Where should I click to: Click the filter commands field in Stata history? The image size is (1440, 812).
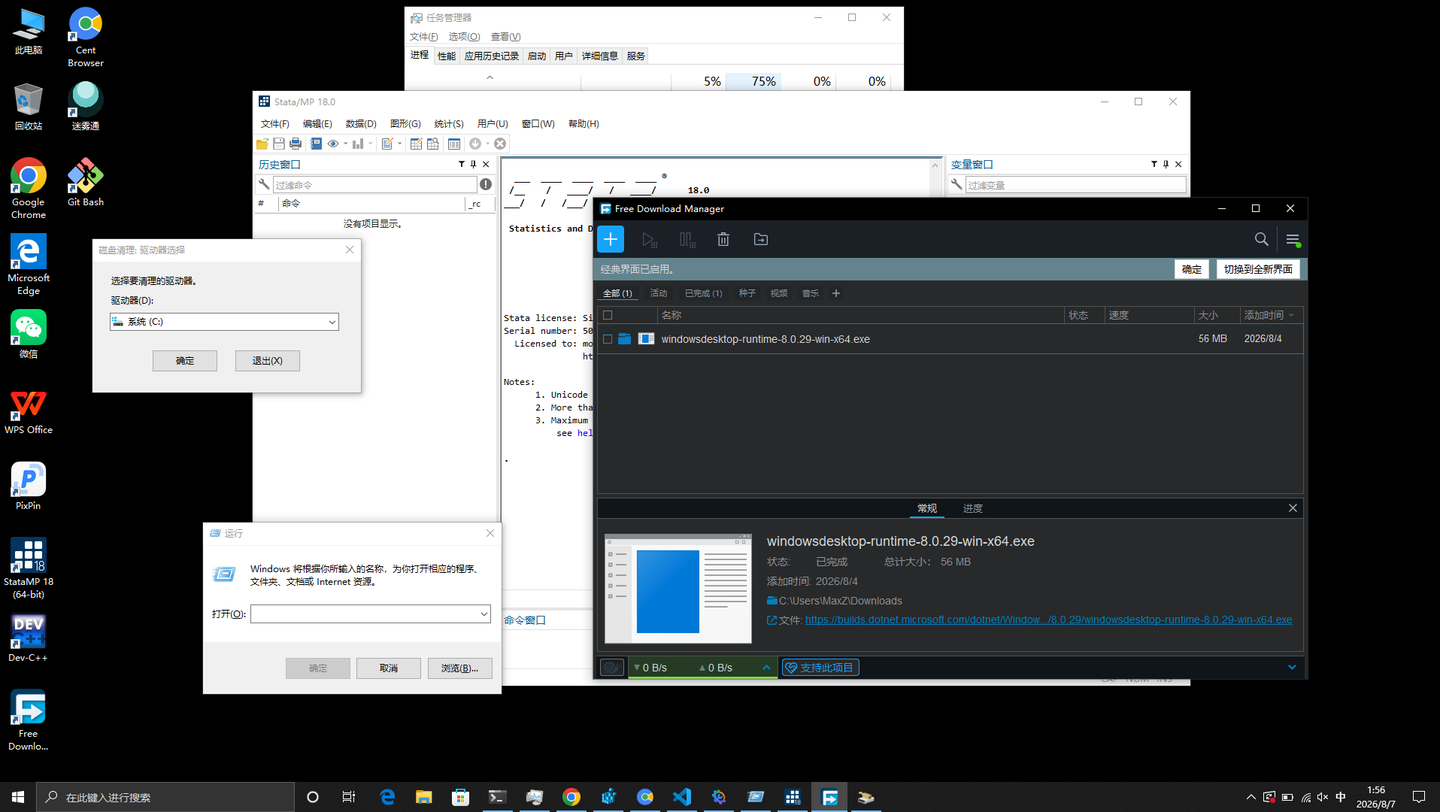coord(375,184)
